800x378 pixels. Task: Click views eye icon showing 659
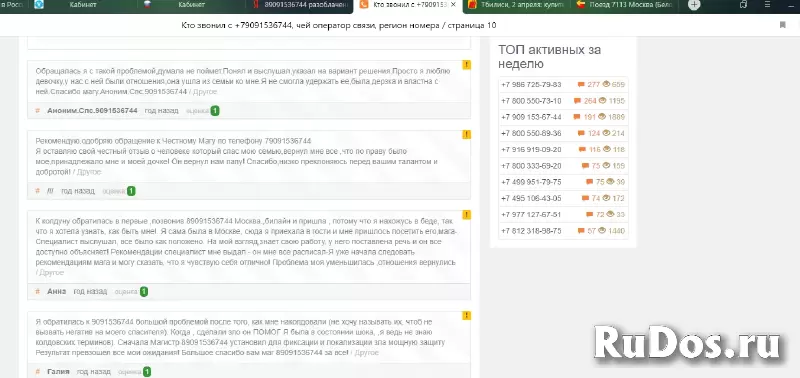click(606, 84)
